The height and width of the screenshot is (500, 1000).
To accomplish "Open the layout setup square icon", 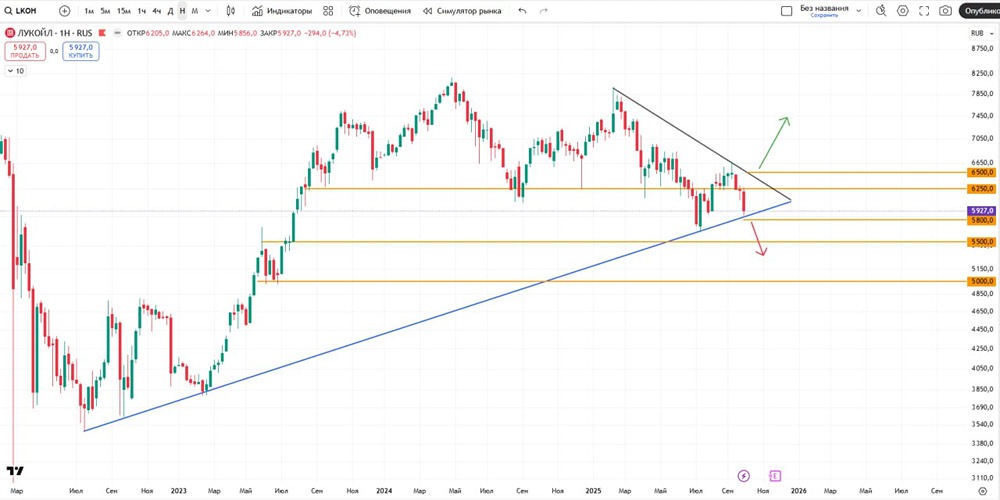I will (x=786, y=11).
